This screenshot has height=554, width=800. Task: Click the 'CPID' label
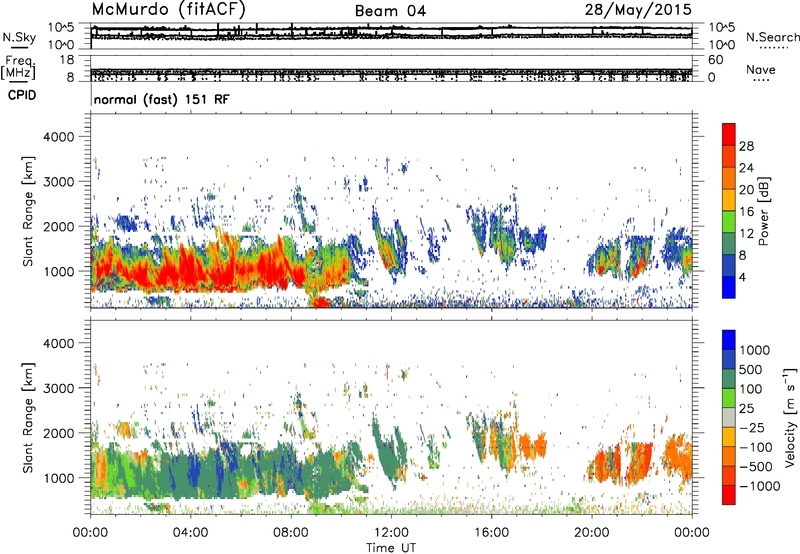(22, 95)
